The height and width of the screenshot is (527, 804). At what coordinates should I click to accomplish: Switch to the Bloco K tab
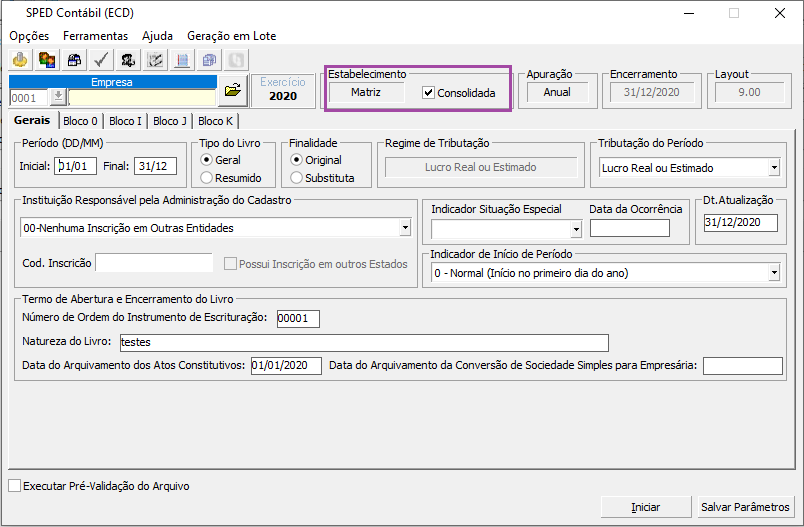(x=215, y=121)
